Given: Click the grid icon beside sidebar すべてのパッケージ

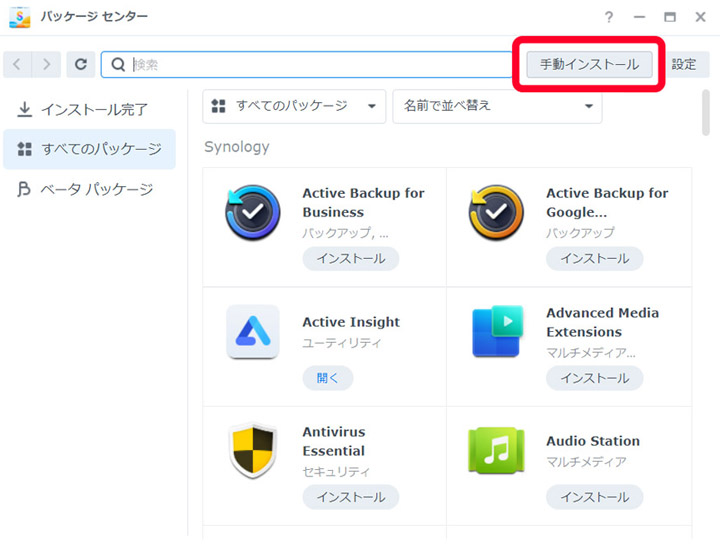Looking at the screenshot, I should click(24, 149).
